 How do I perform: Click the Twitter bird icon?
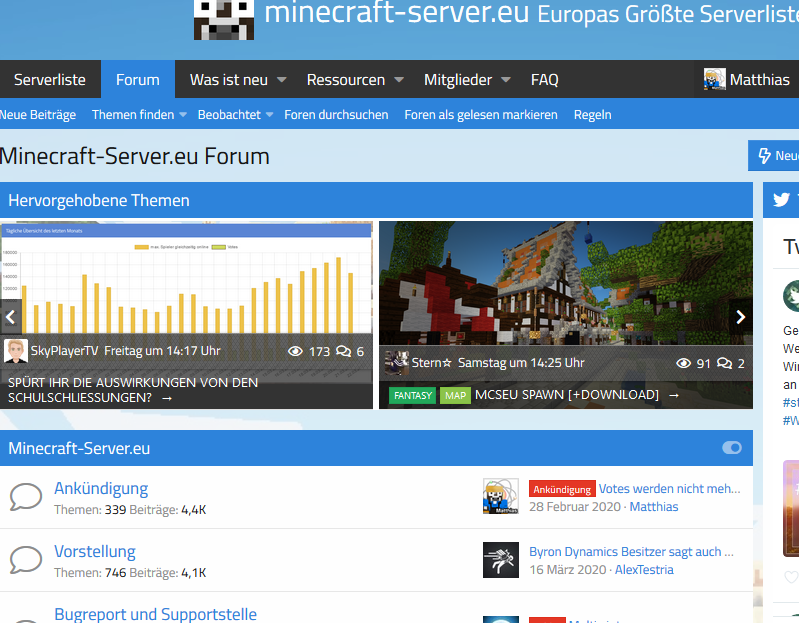click(781, 200)
